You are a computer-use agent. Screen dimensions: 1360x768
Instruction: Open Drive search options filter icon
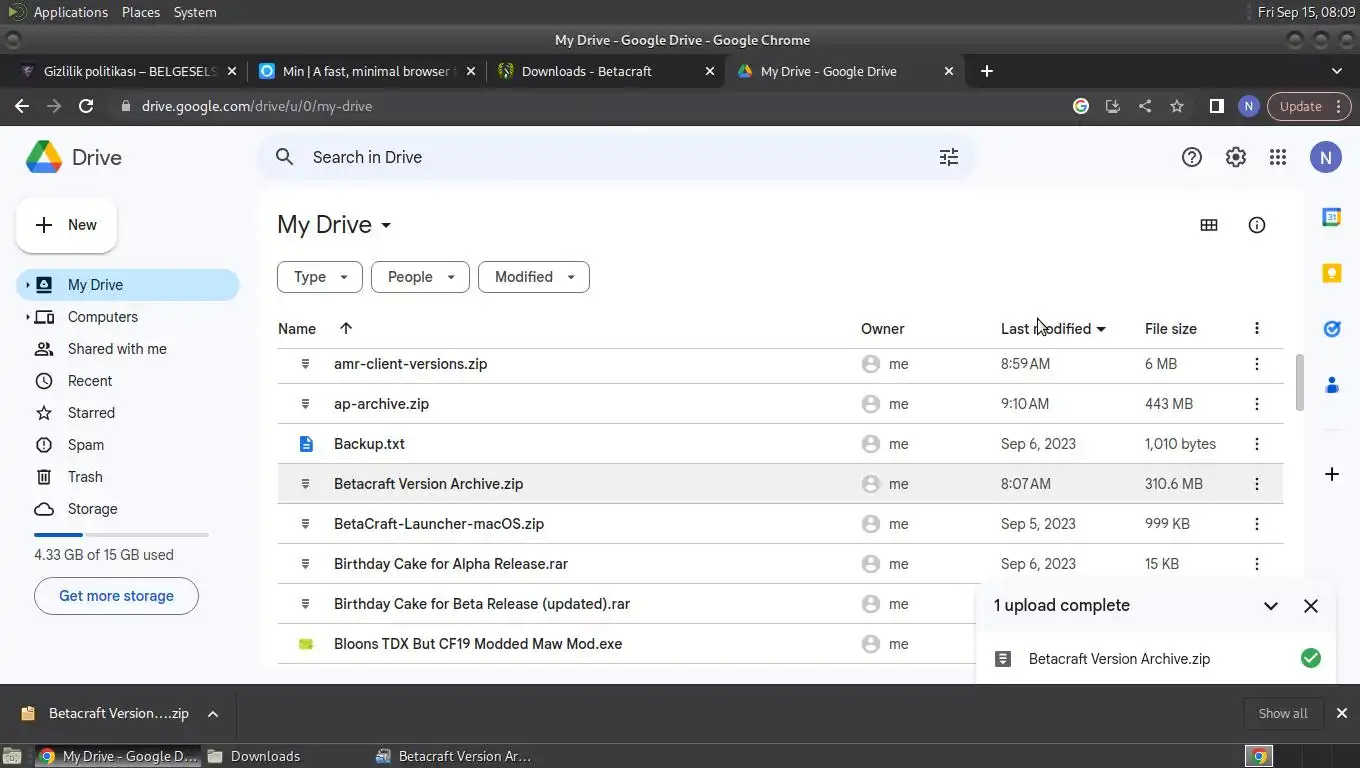tap(948, 157)
